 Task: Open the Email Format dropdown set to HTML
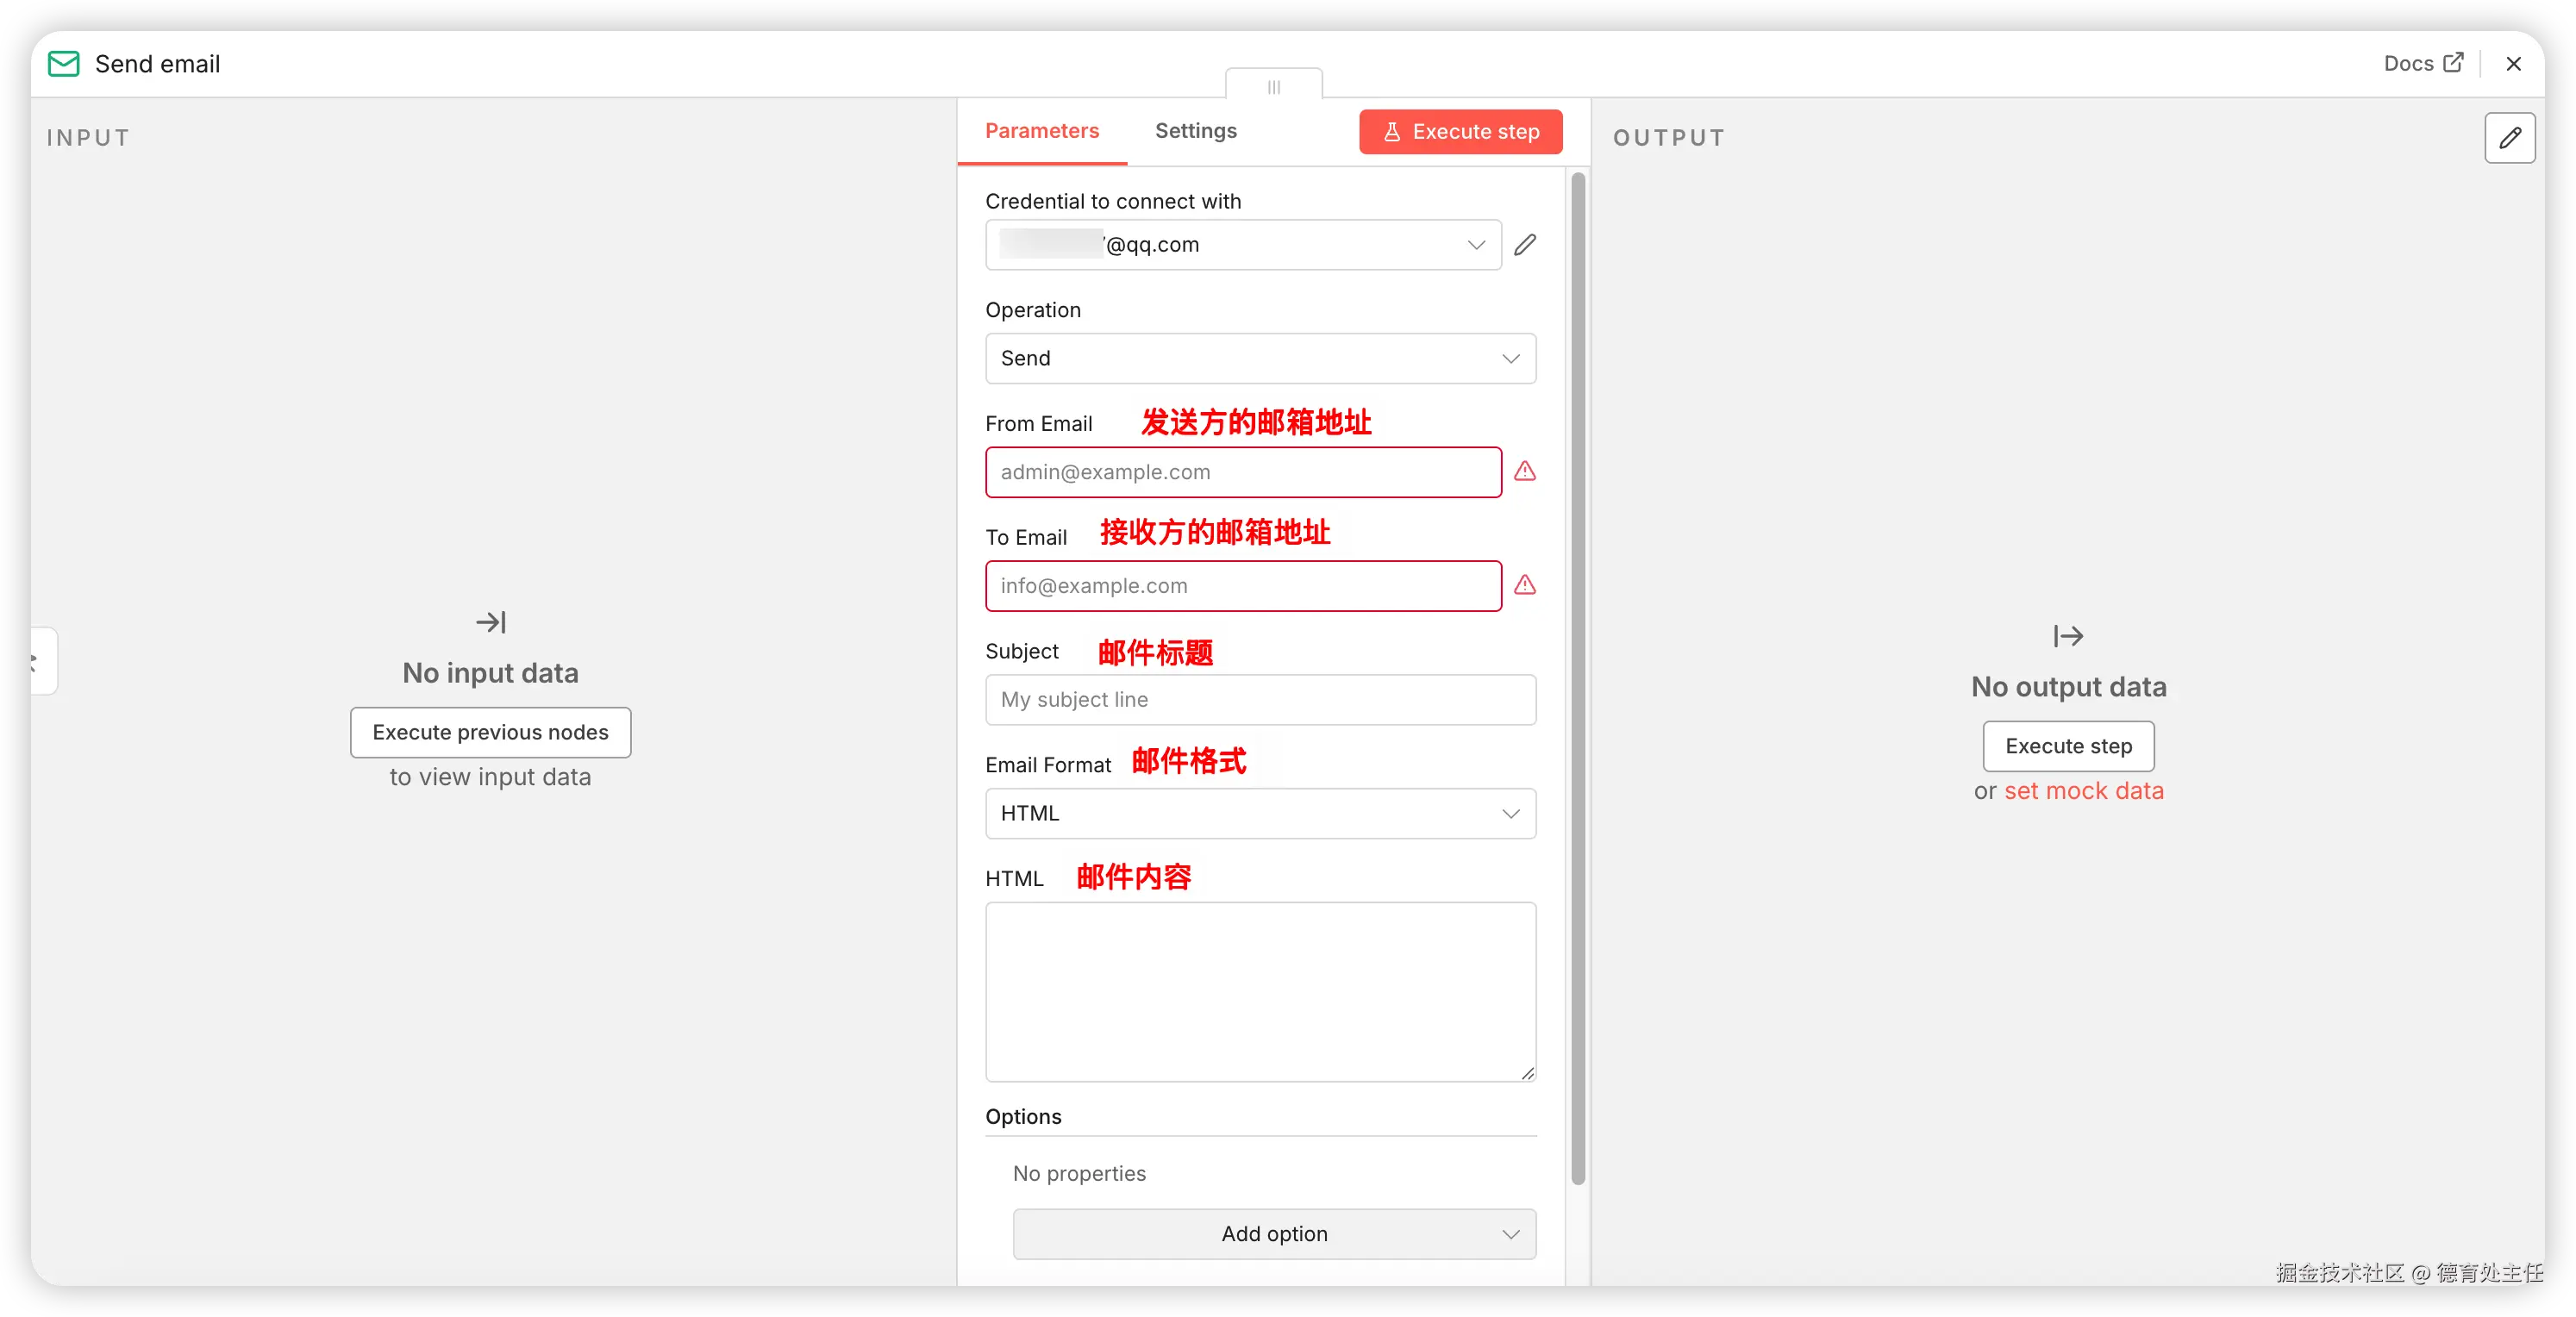[1260, 813]
